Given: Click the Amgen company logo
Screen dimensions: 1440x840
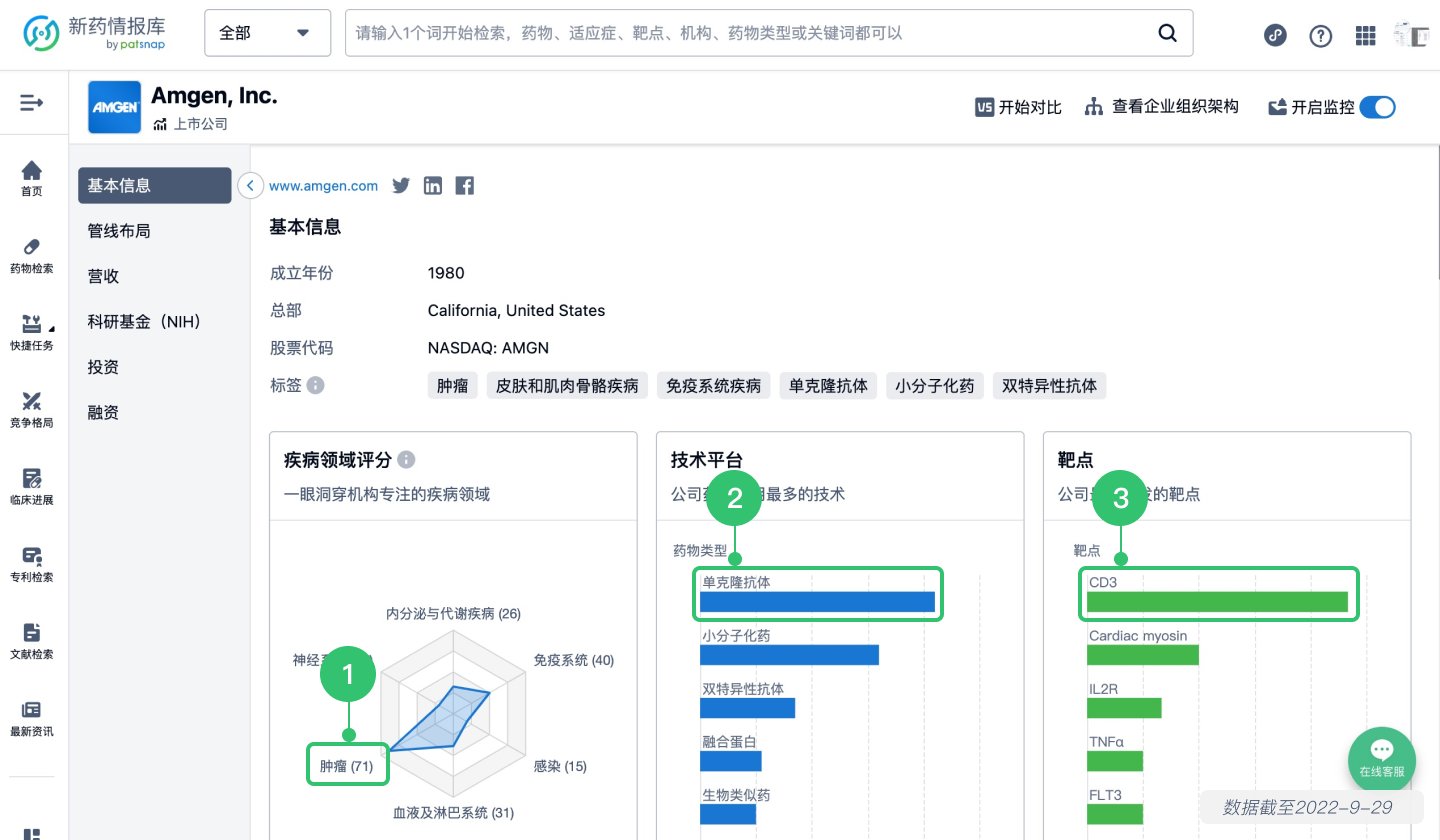Looking at the screenshot, I should pyautogui.click(x=114, y=107).
